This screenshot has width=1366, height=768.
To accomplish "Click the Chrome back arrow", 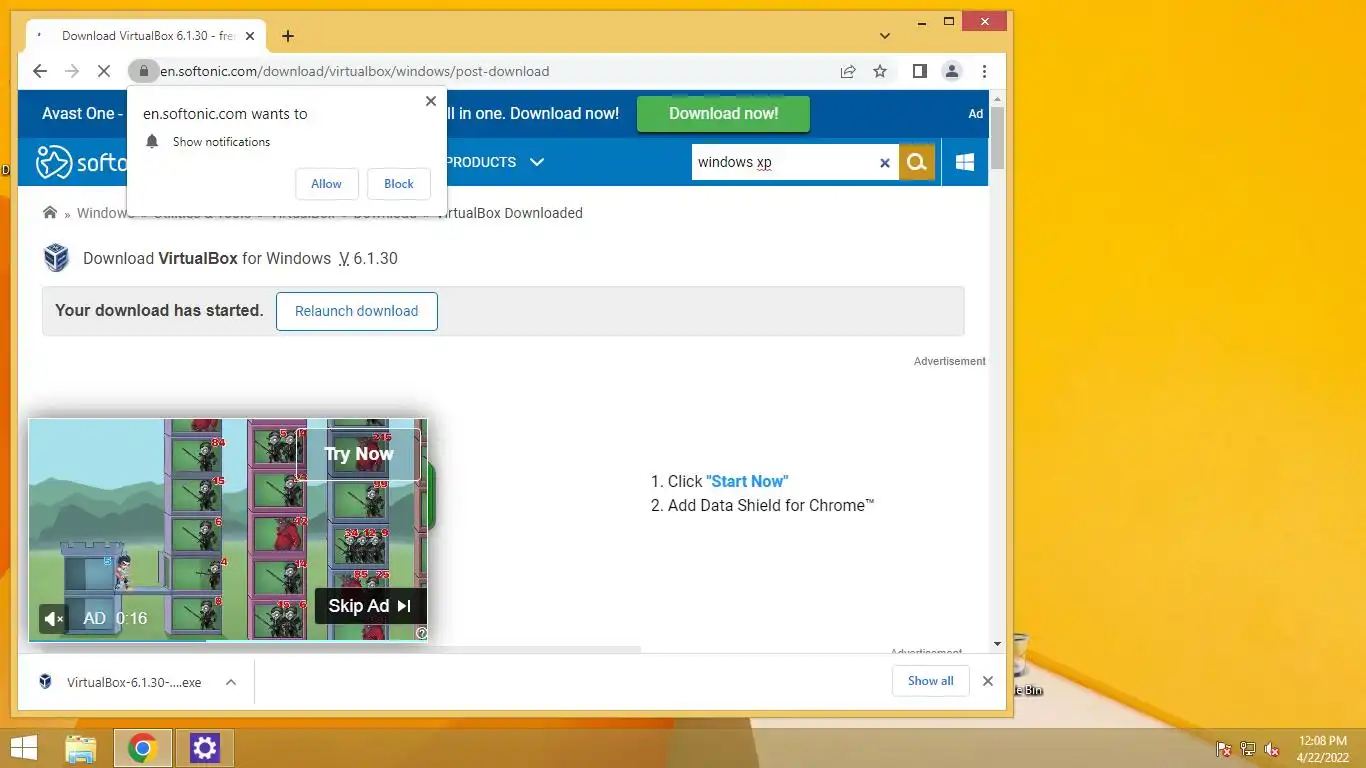I will pos(40,71).
